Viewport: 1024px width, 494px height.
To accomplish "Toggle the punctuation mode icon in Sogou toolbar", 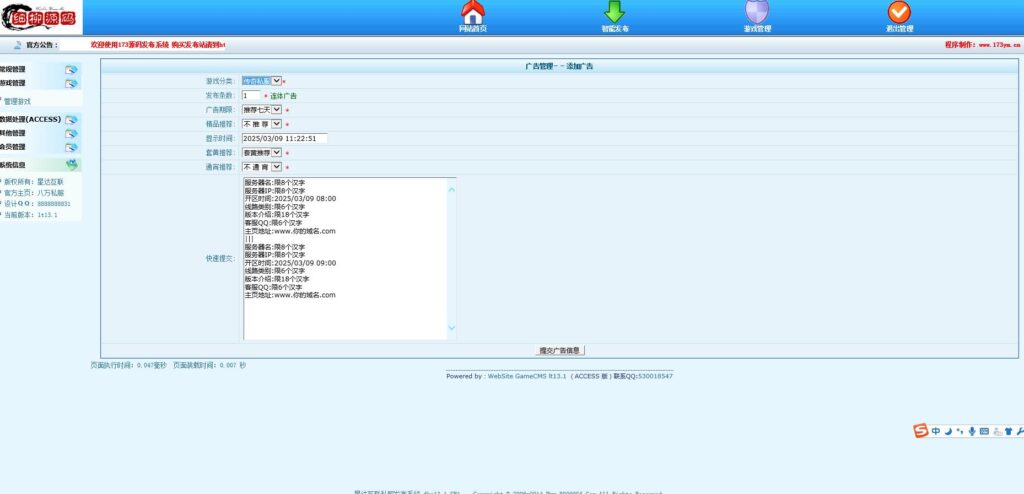I will click(x=960, y=431).
